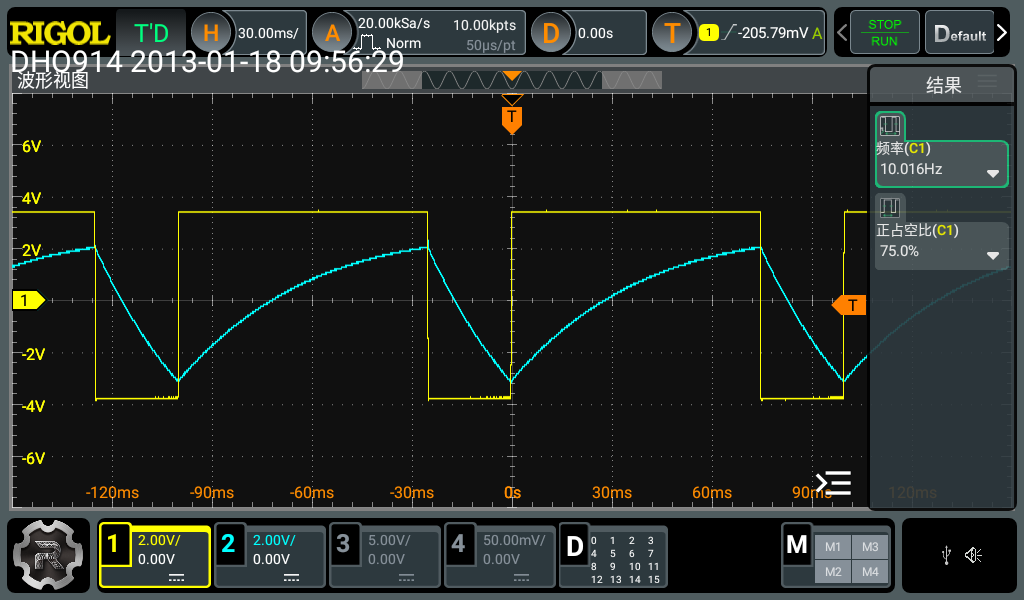
Task: Select the M4 math channel
Action: pyautogui.click(x=869, y=571)
